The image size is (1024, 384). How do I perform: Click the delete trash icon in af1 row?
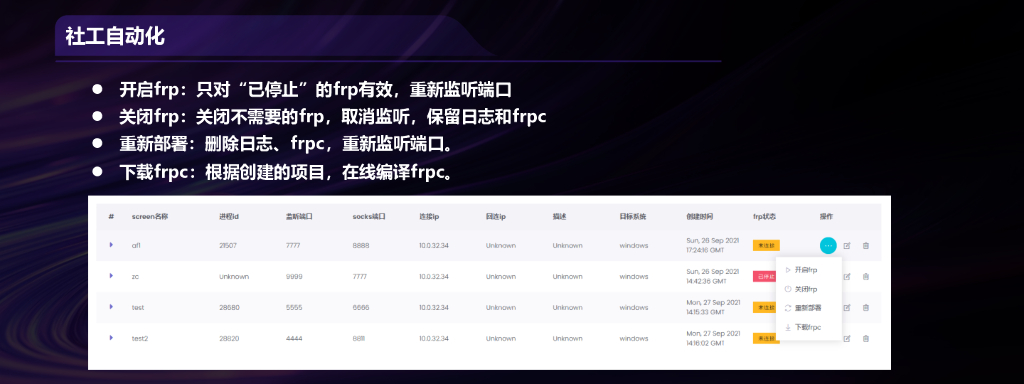point(866,246)
